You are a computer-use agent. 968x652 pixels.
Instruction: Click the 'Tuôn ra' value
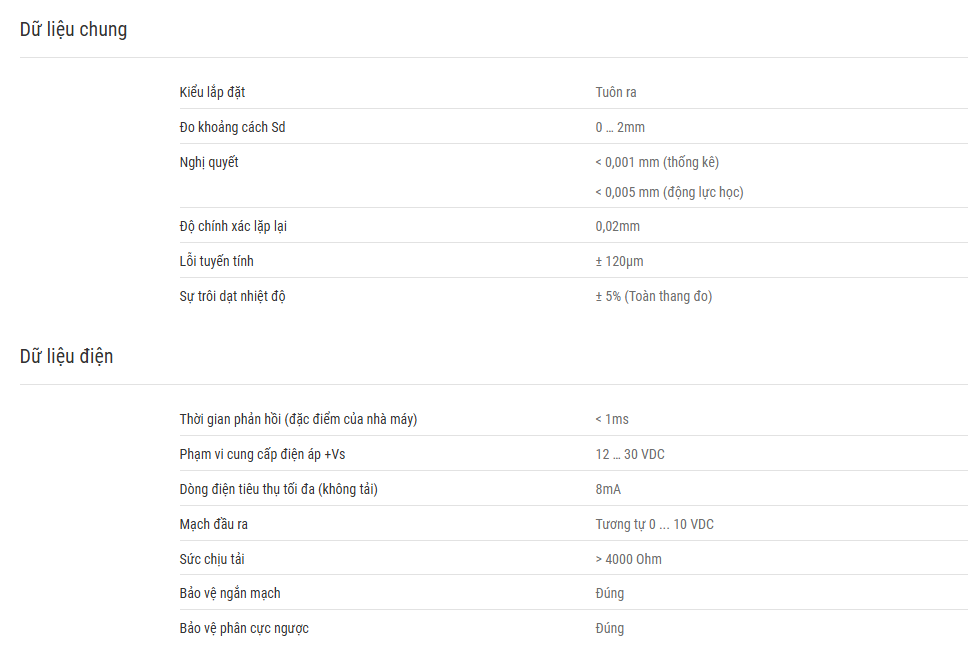[x=616, y=92]
